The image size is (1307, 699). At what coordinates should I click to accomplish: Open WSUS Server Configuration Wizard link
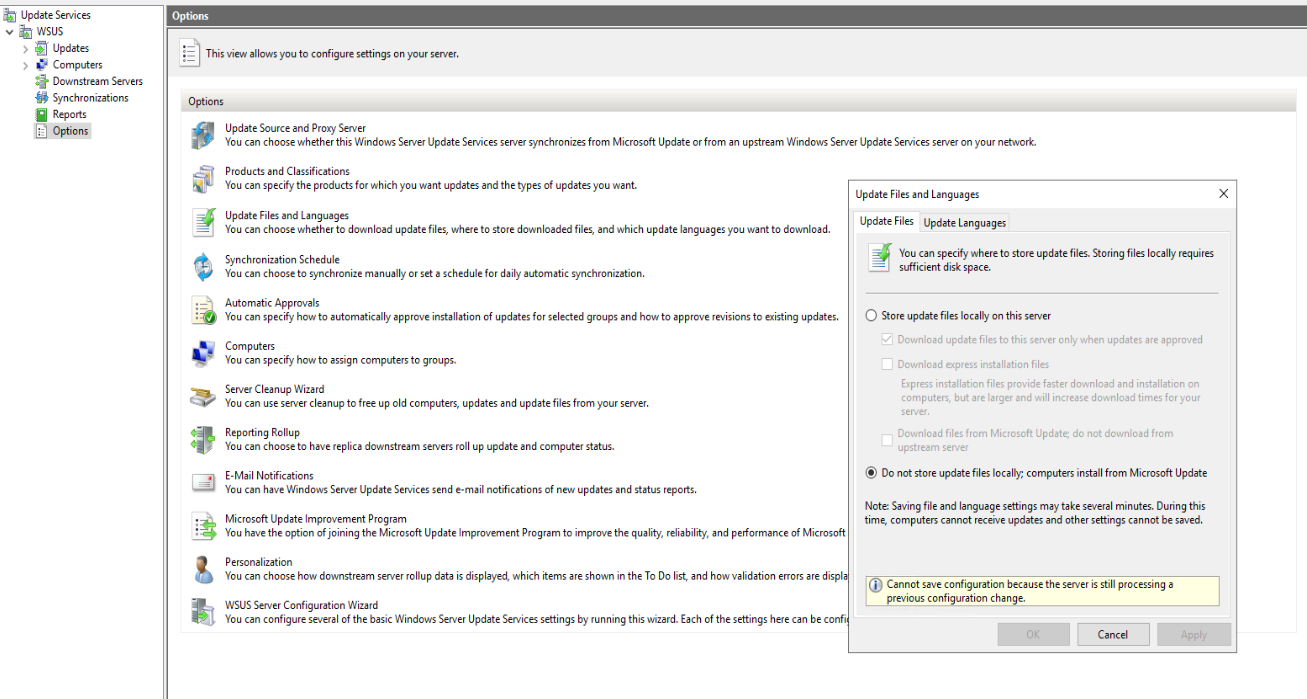tap(301, 605)
